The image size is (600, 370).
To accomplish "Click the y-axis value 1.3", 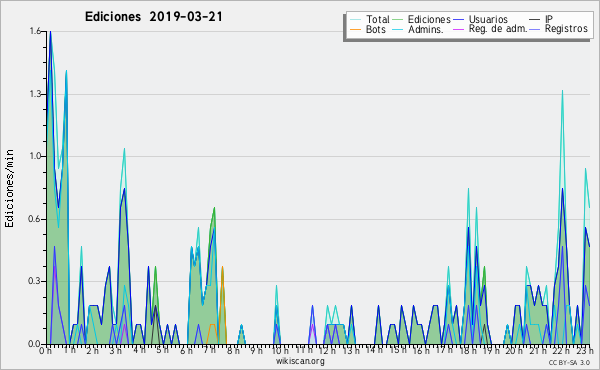I will coord(36,94).
